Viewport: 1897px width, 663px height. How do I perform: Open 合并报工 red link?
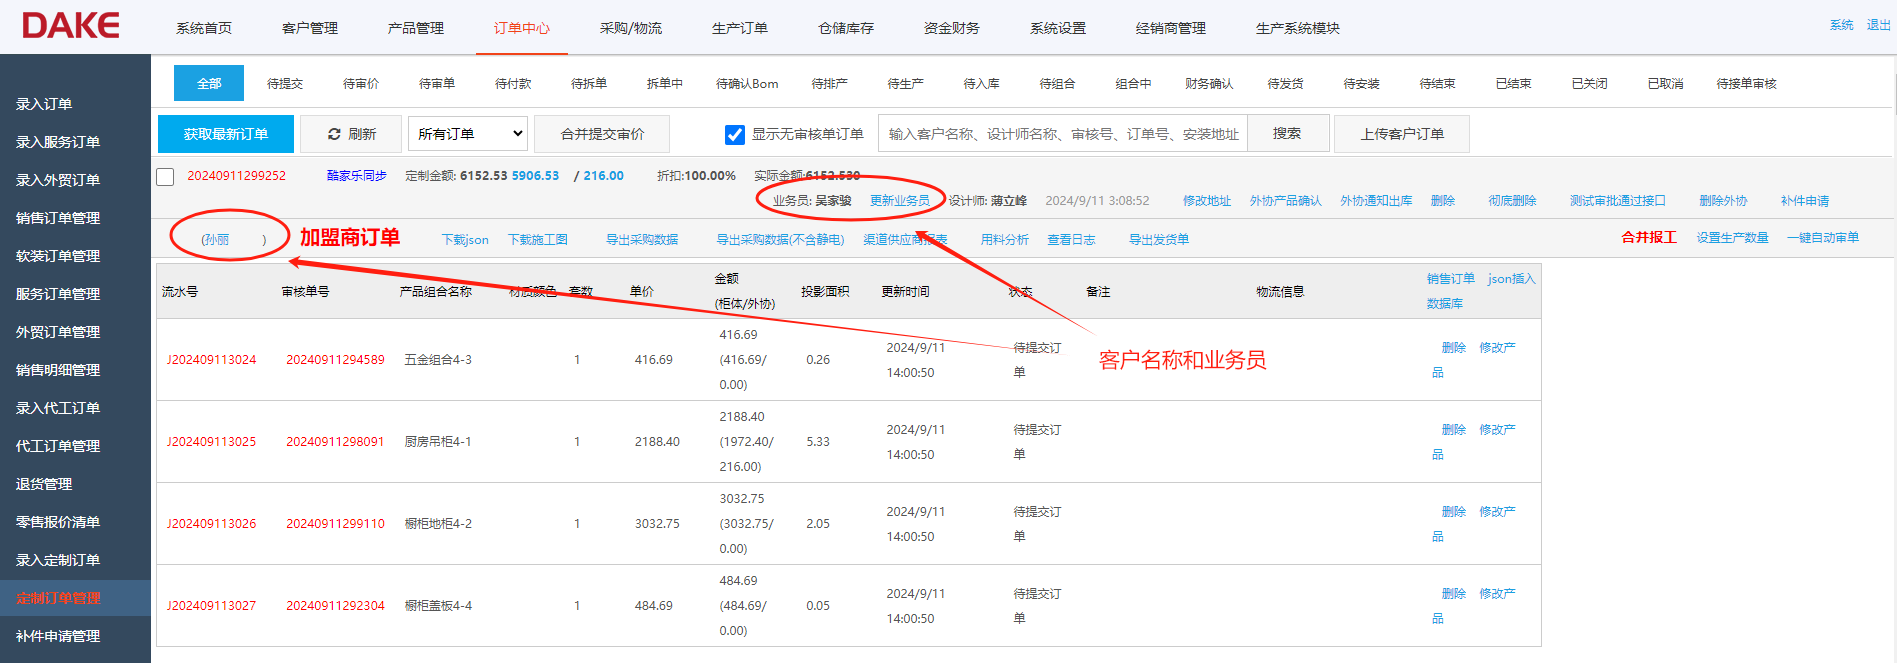point(1648,238)
